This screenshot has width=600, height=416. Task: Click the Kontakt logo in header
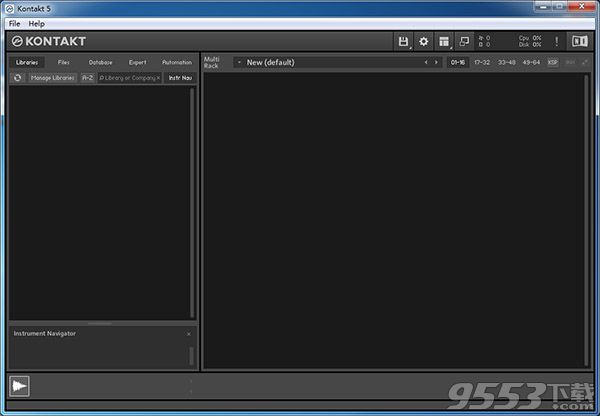click(x=49, y=41)
